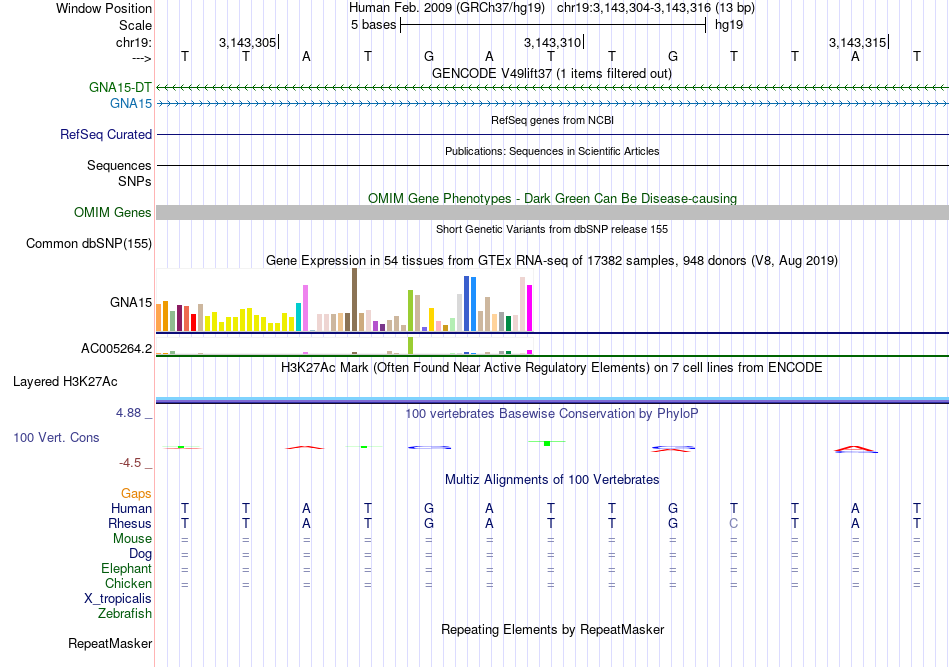
Task: Click the 3,143,305 position marker
Action: (x=247, y=42)
